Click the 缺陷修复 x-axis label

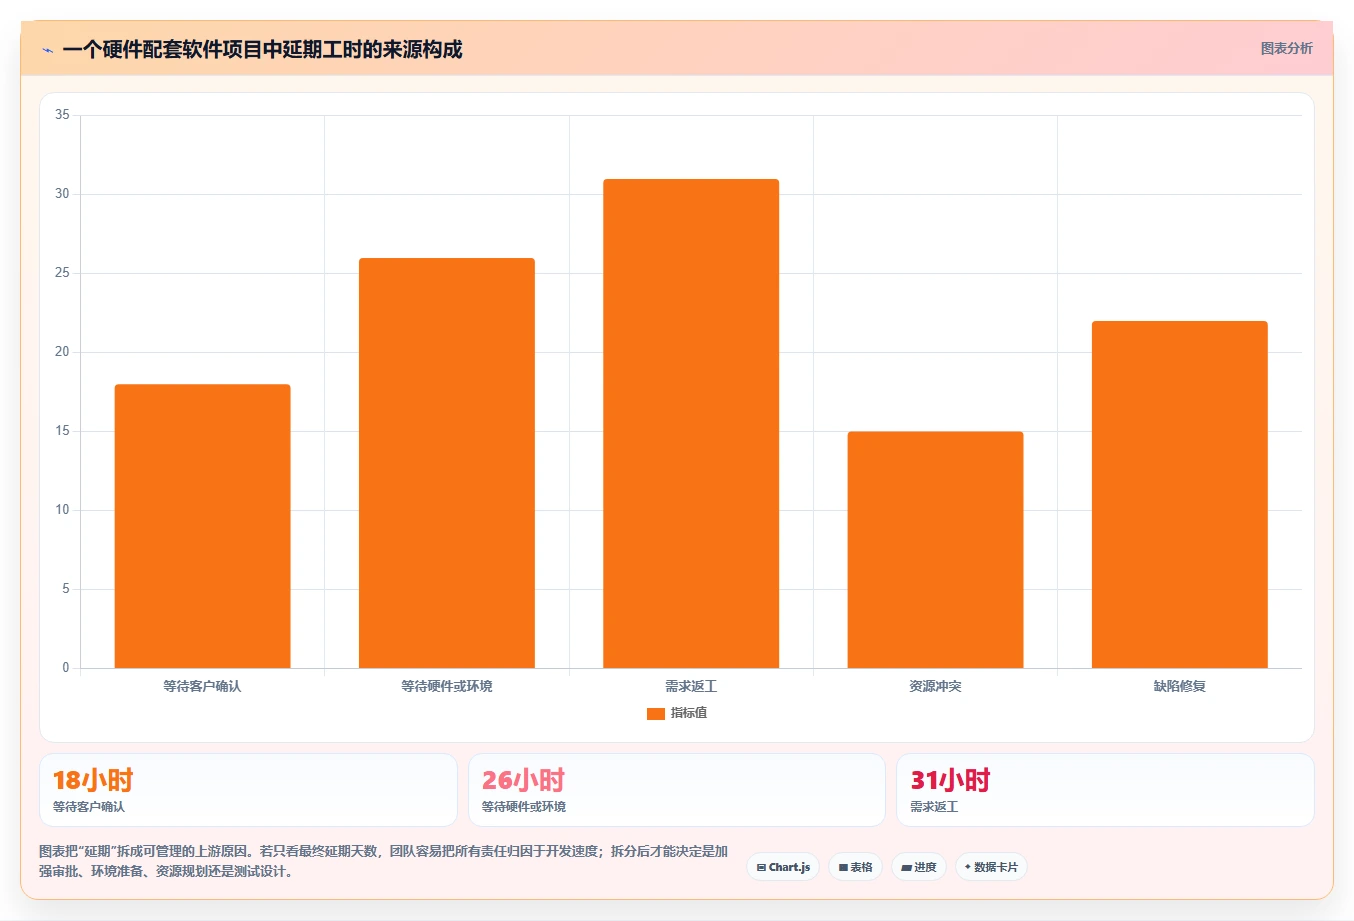[1180, 686]
